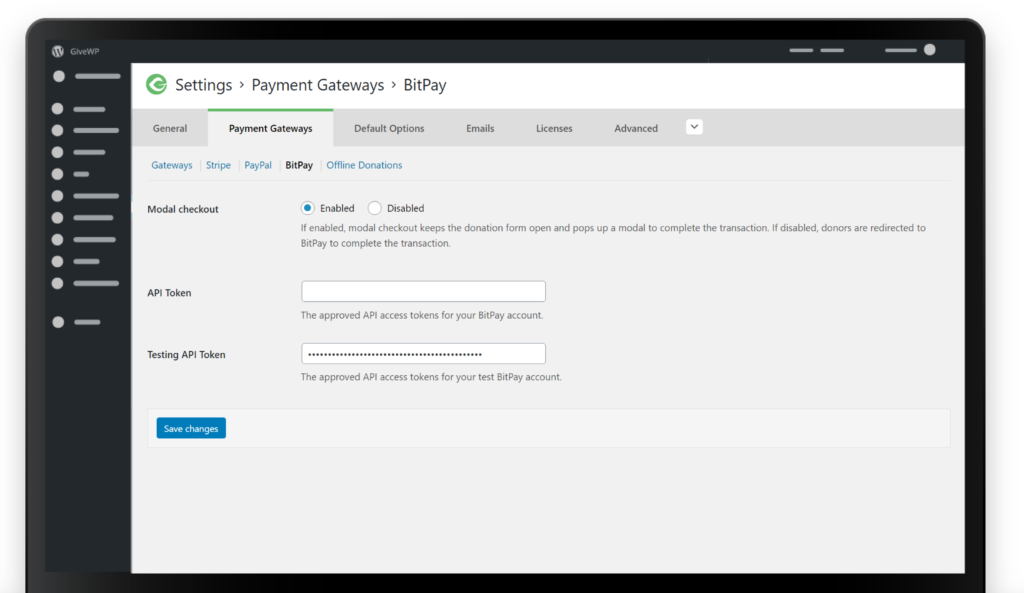This screenshot has height=593, width=1024.
Task: Click the Save changes button
Action: coord(191,428)
